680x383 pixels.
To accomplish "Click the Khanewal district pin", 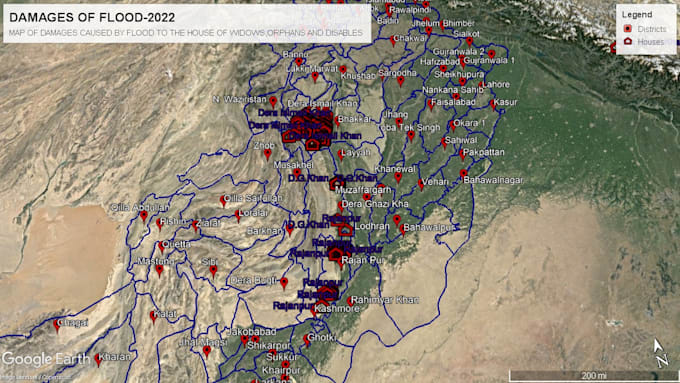I will [x=398, y=177].
